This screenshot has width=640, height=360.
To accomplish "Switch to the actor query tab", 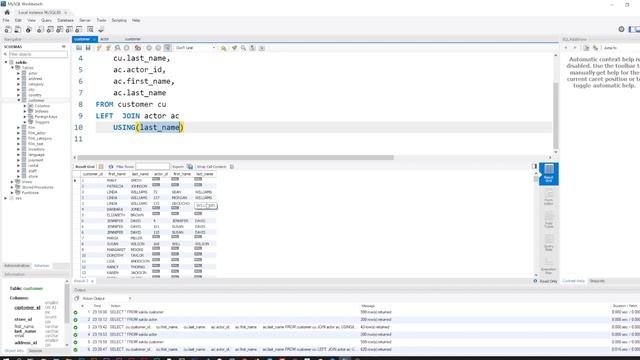I will coord(105,39).
